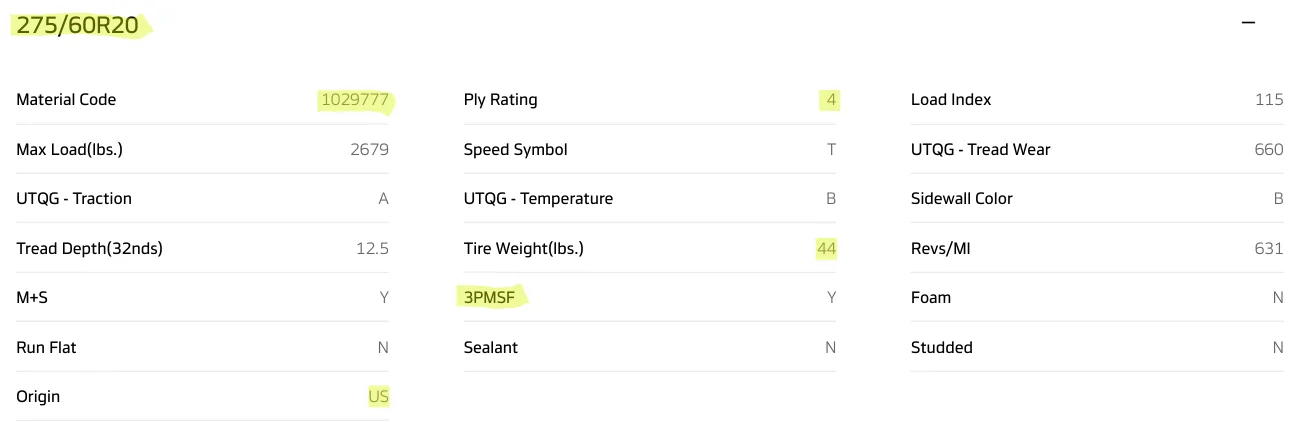The image size is (1305, 421).
Task: Click the Ply Rating value 4
Action: coord(831,99)
